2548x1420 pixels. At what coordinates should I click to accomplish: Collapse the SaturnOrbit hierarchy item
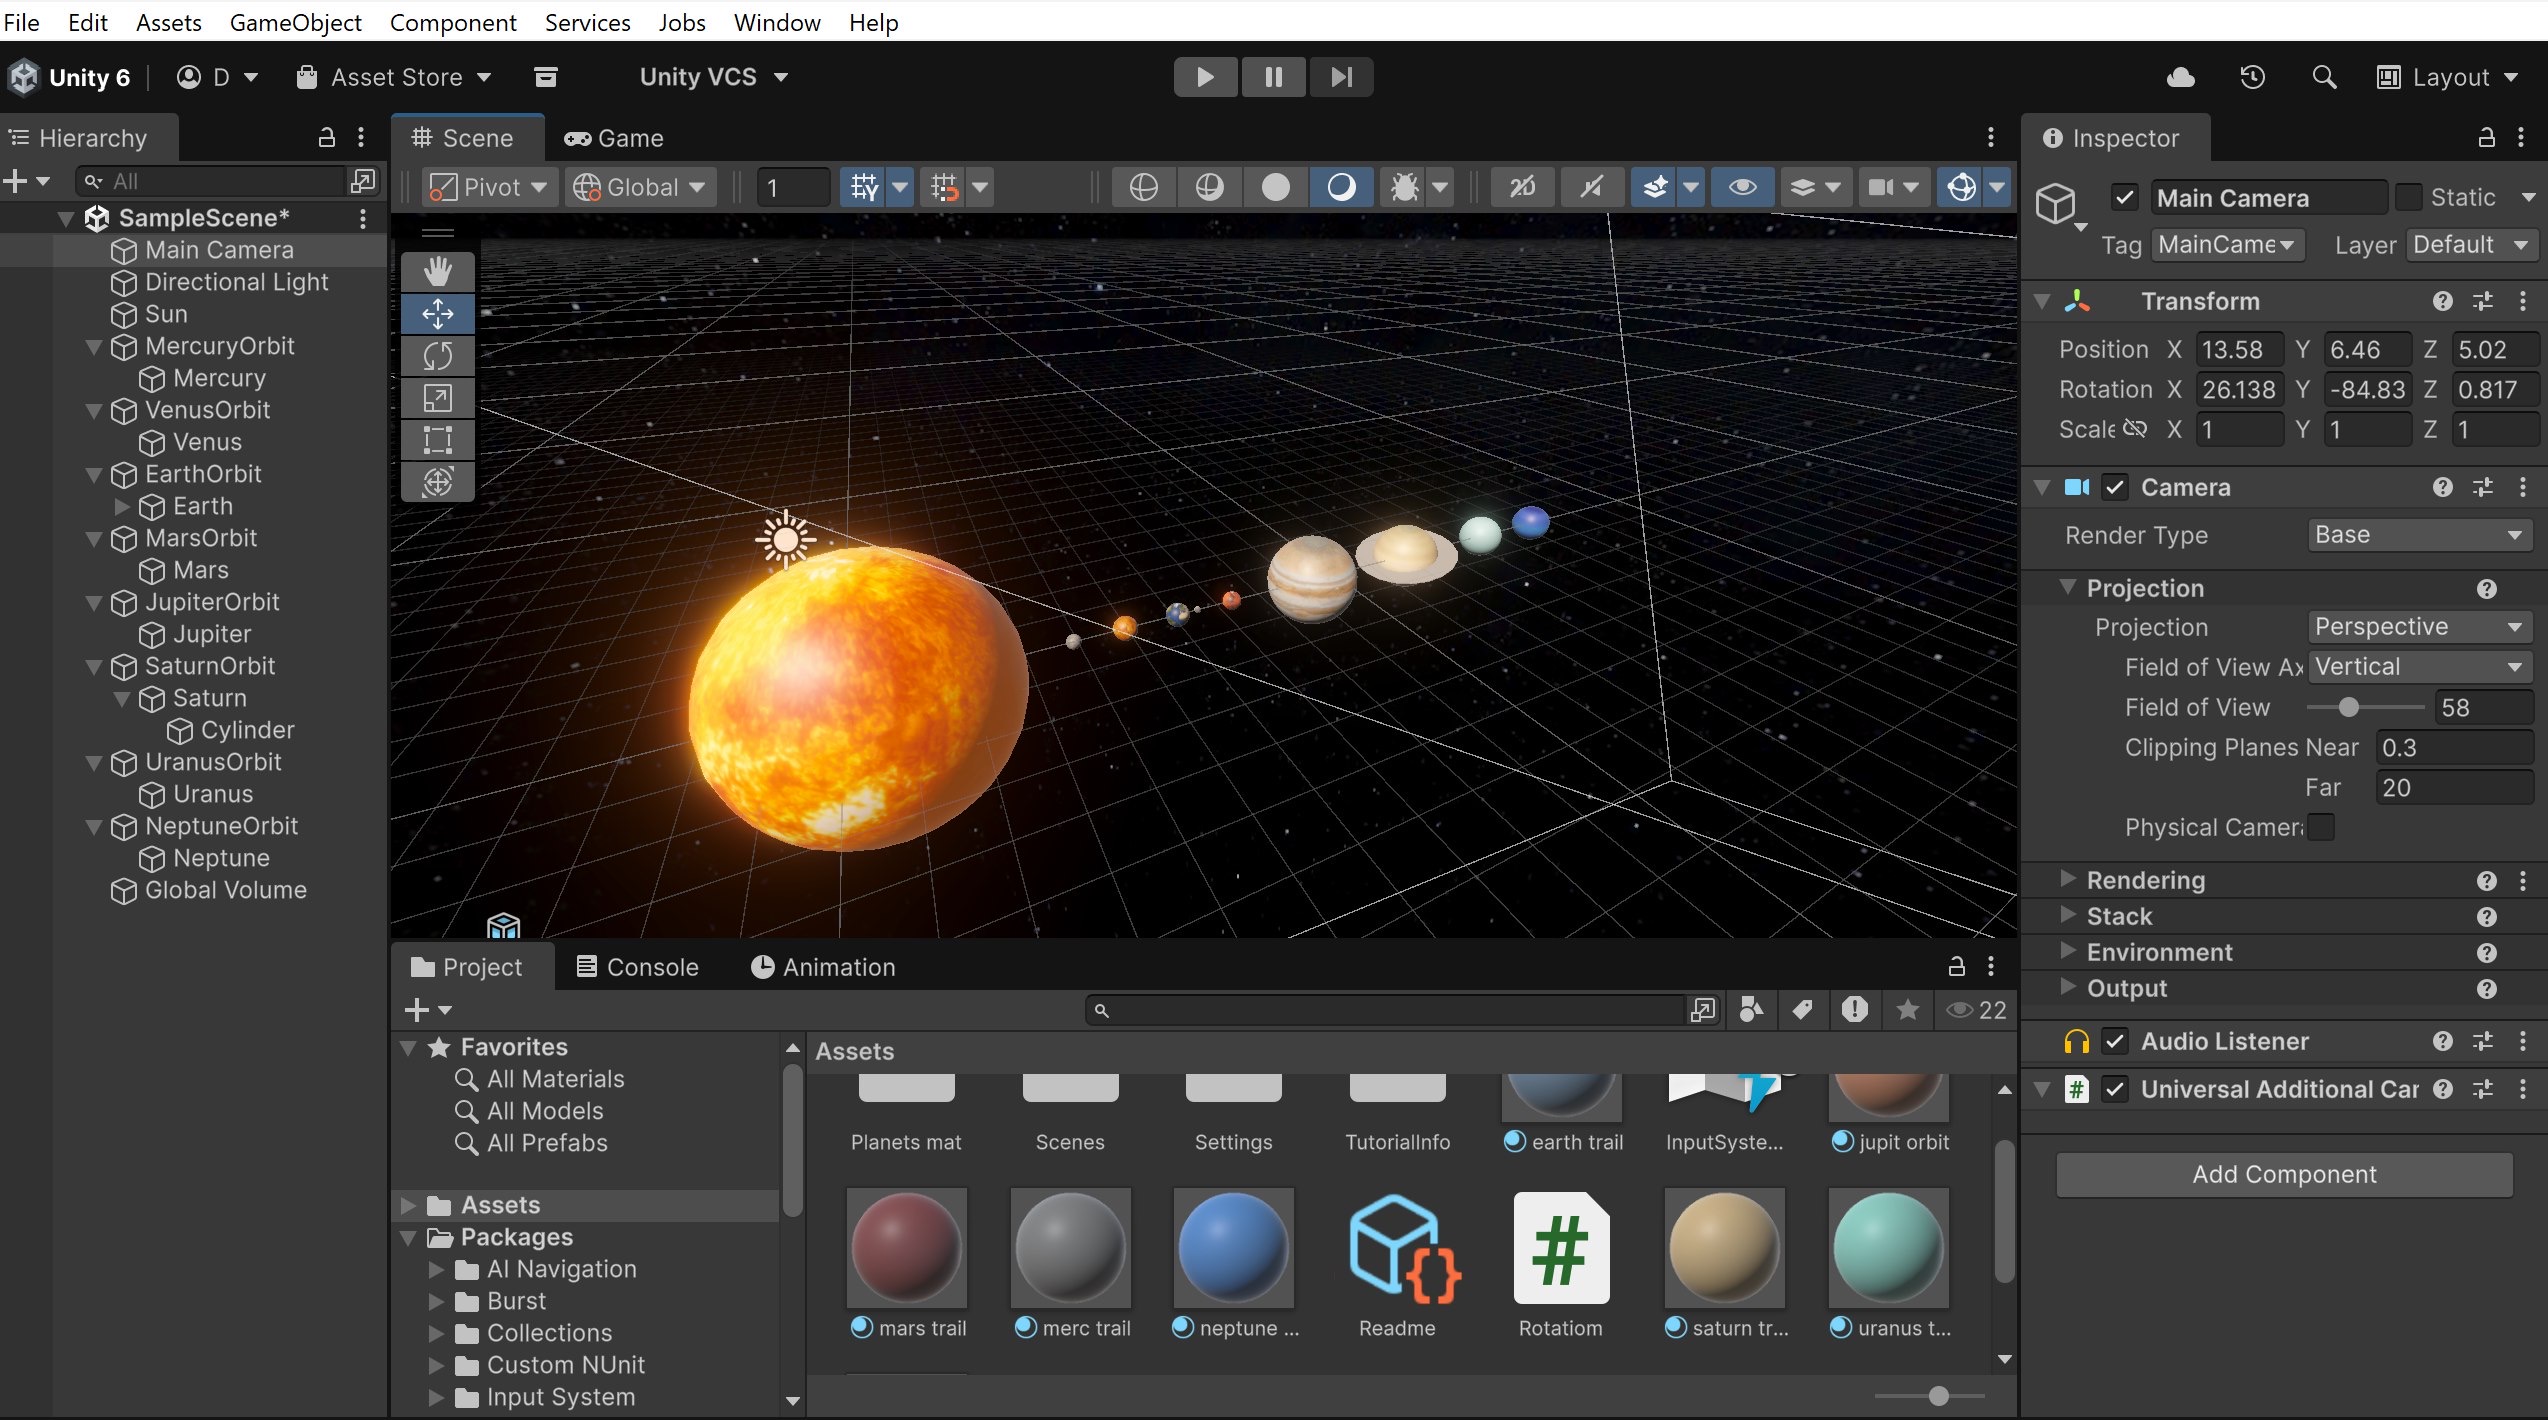click(94, 667)
